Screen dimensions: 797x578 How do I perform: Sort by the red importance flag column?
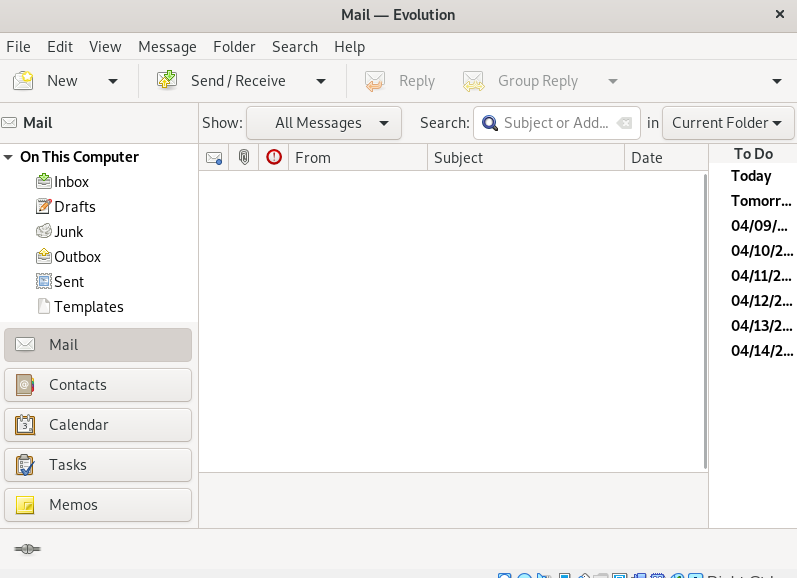point(274,157)
